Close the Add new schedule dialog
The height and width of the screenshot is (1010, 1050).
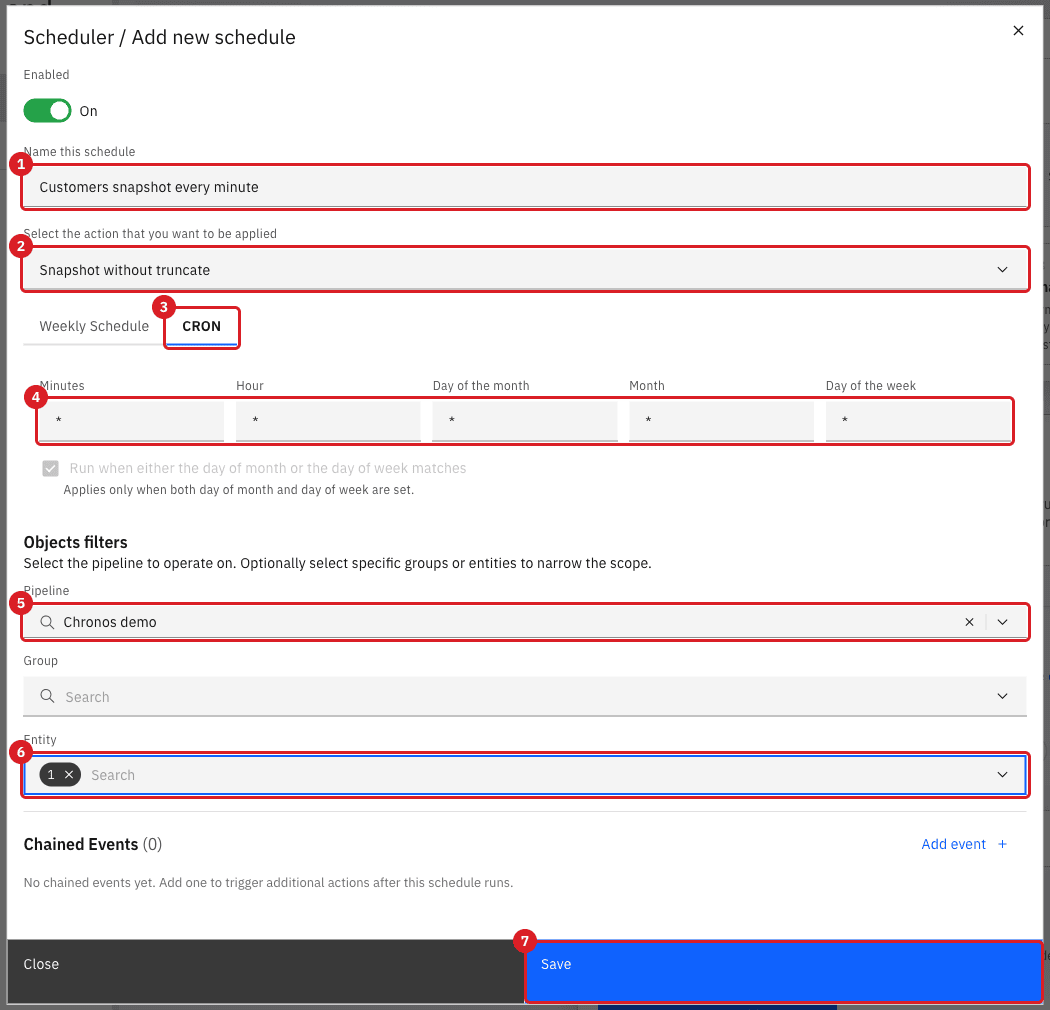point(1018,31)
